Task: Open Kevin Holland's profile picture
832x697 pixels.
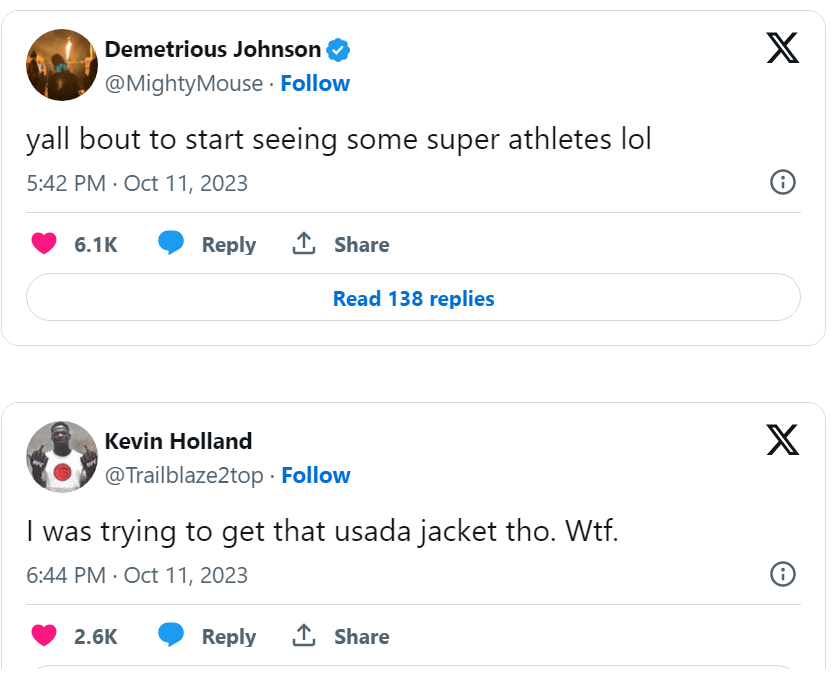Action: (x=61, y=457)
